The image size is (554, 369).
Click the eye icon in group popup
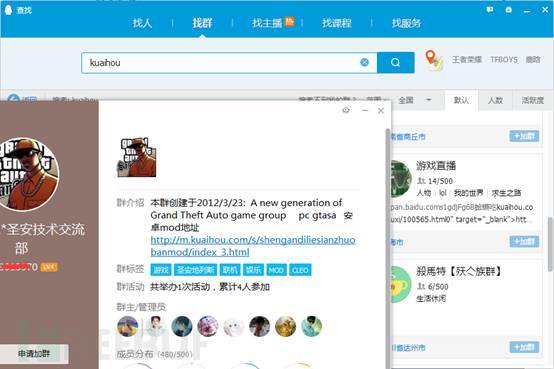coord(346,110)
